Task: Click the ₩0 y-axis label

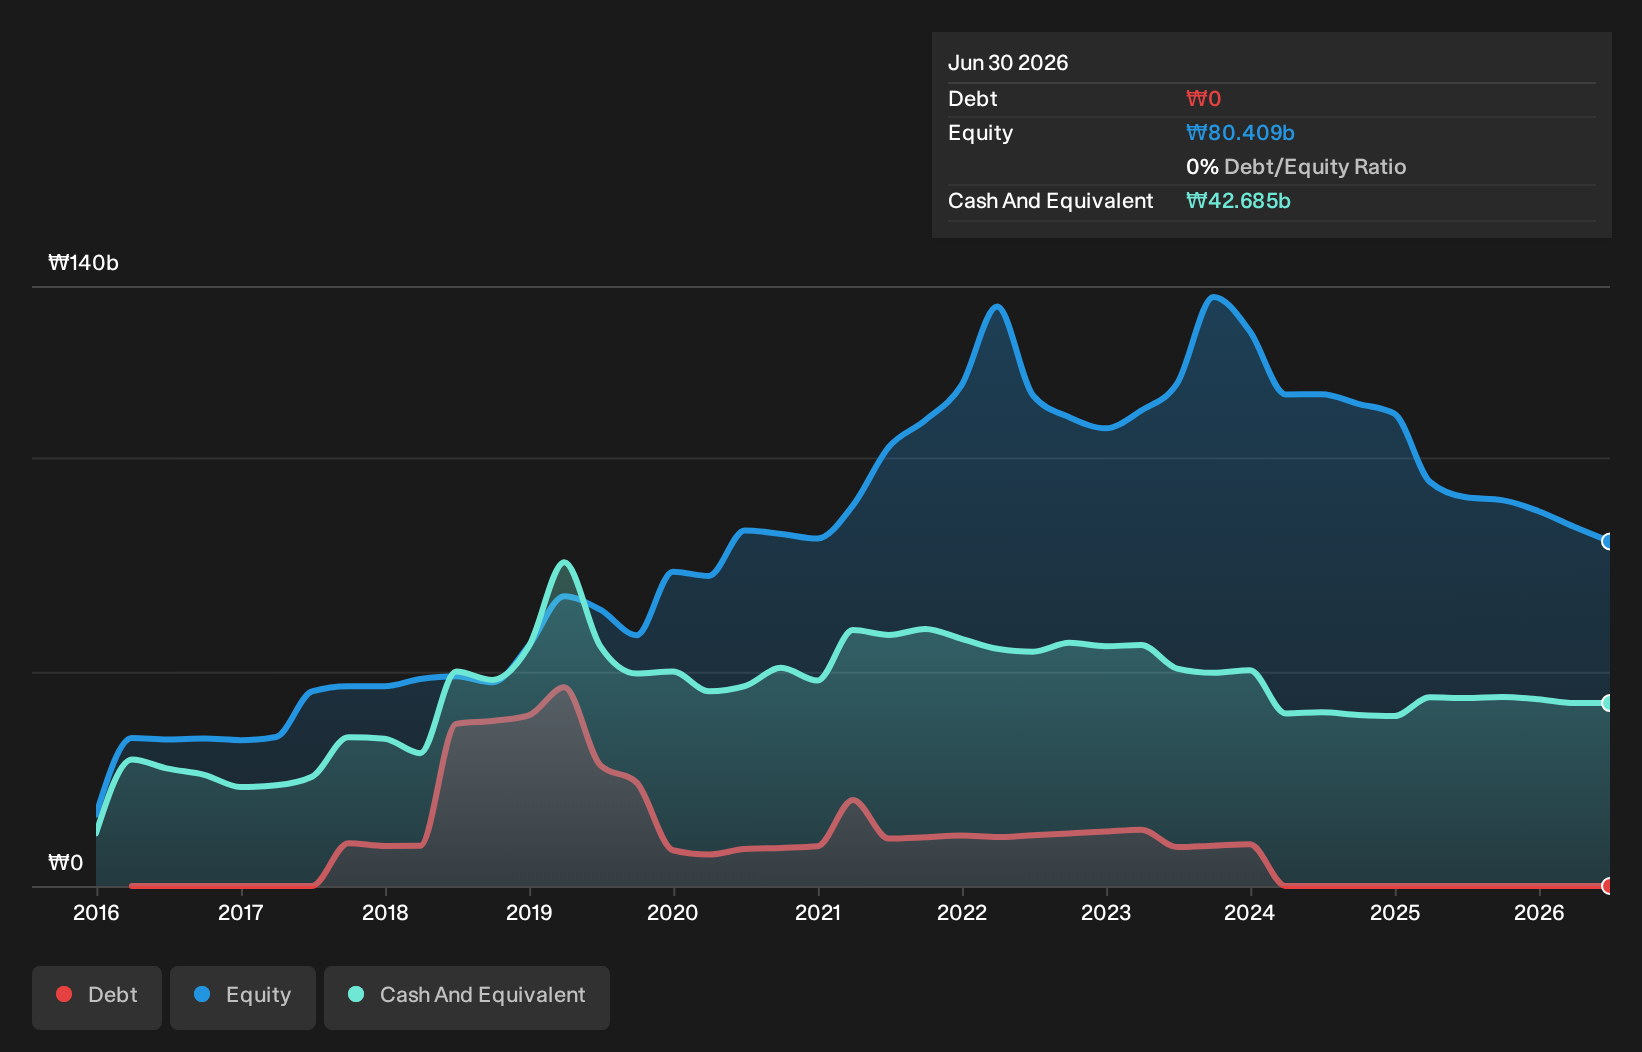Action: click(x=66, y=863)
